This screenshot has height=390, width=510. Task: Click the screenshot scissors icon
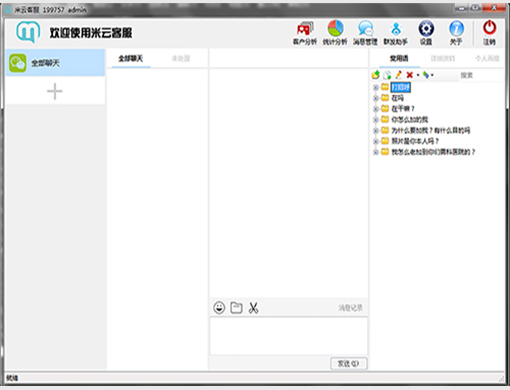pyautogui.click(x=253, y=308)
